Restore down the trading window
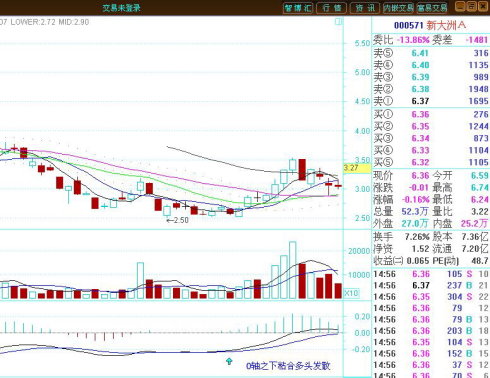Image resolution: width=490 pixels, height=378 pixels. [x=472, y=7]
